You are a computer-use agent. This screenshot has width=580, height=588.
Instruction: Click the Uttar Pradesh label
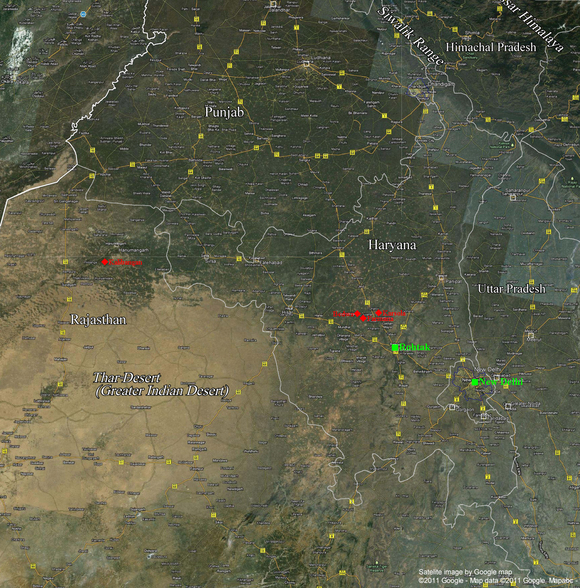tap(511, 289)
